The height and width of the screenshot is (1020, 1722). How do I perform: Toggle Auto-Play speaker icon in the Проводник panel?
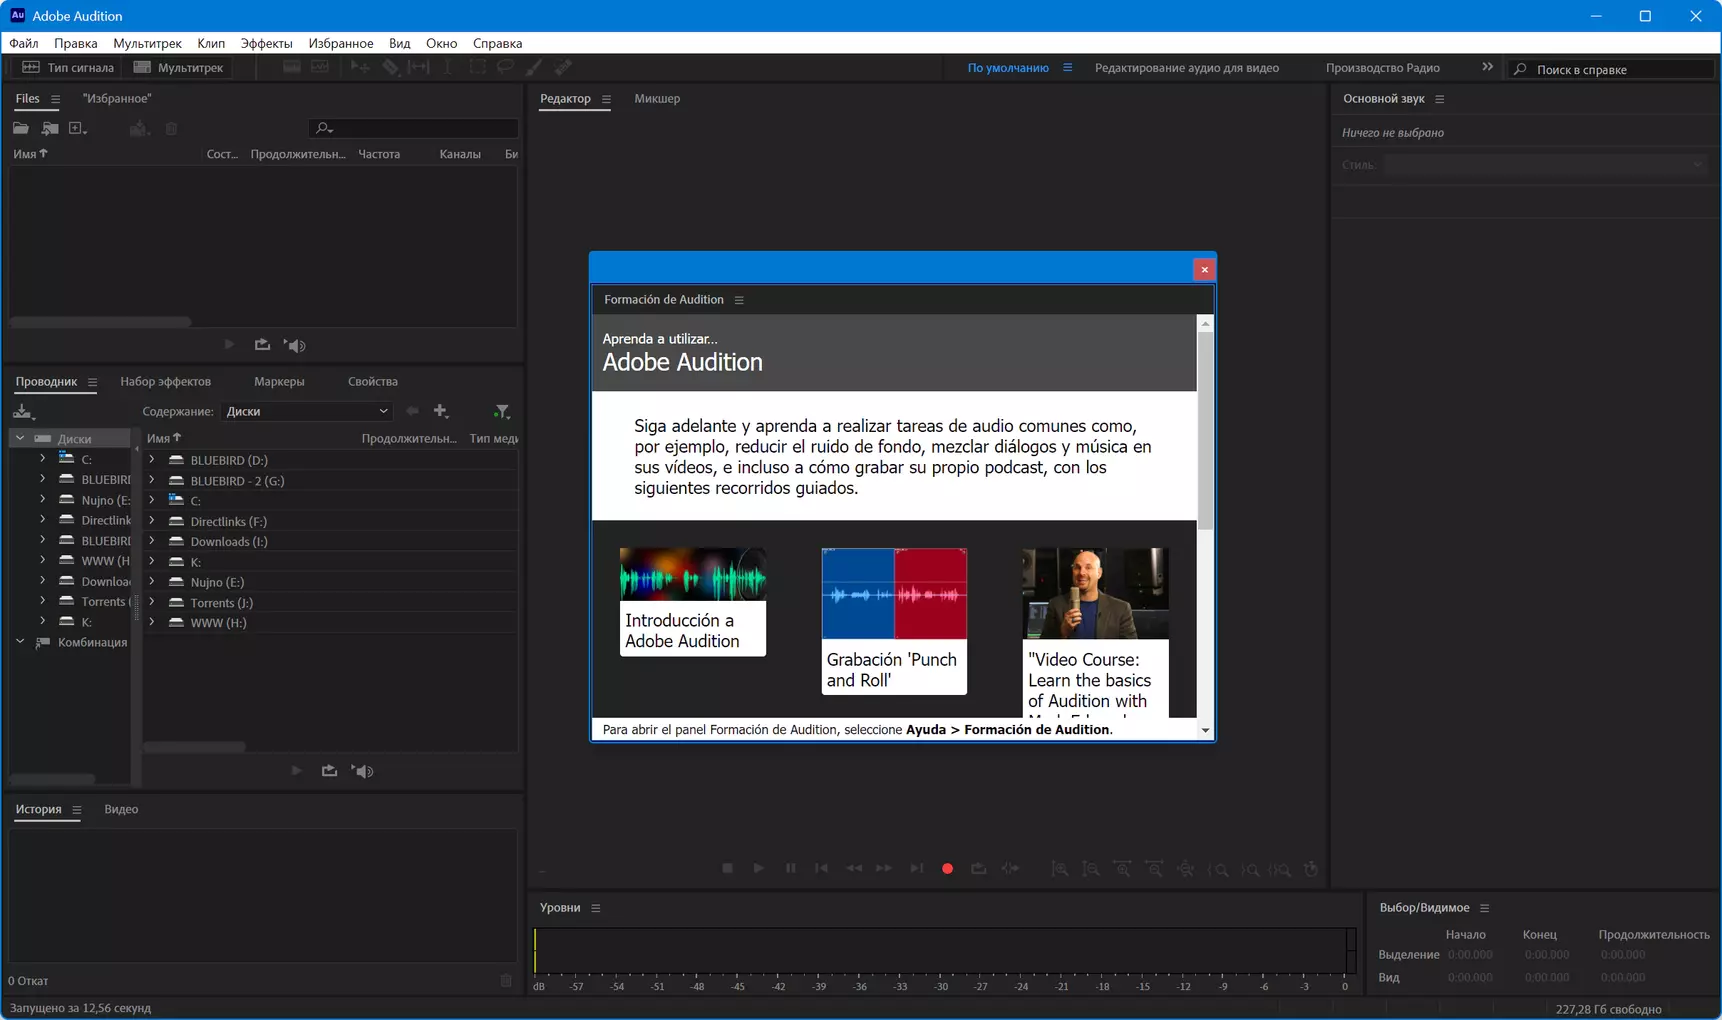pos(363,771)
